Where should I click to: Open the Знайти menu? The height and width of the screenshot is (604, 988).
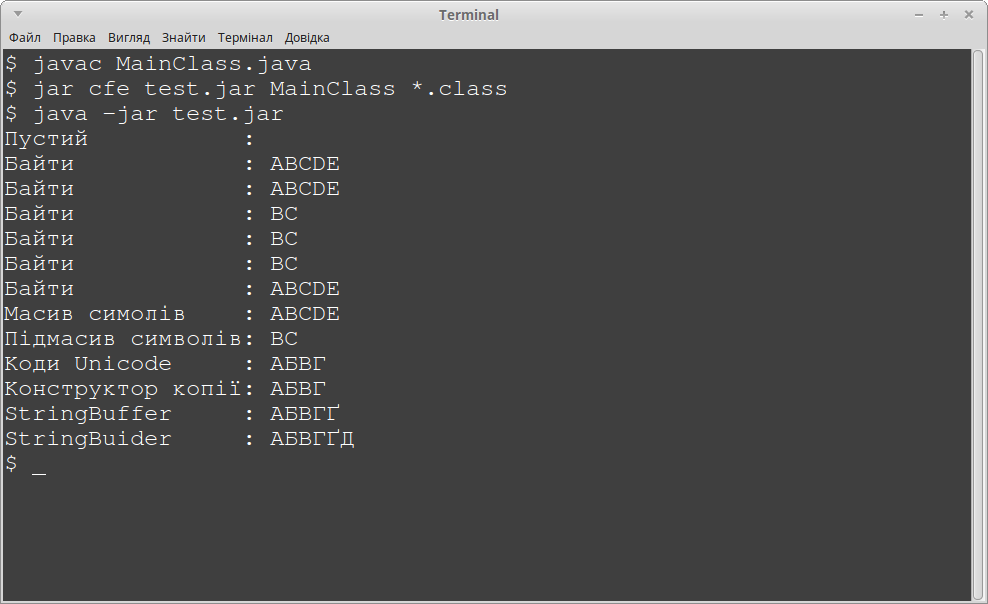[182, 38]
